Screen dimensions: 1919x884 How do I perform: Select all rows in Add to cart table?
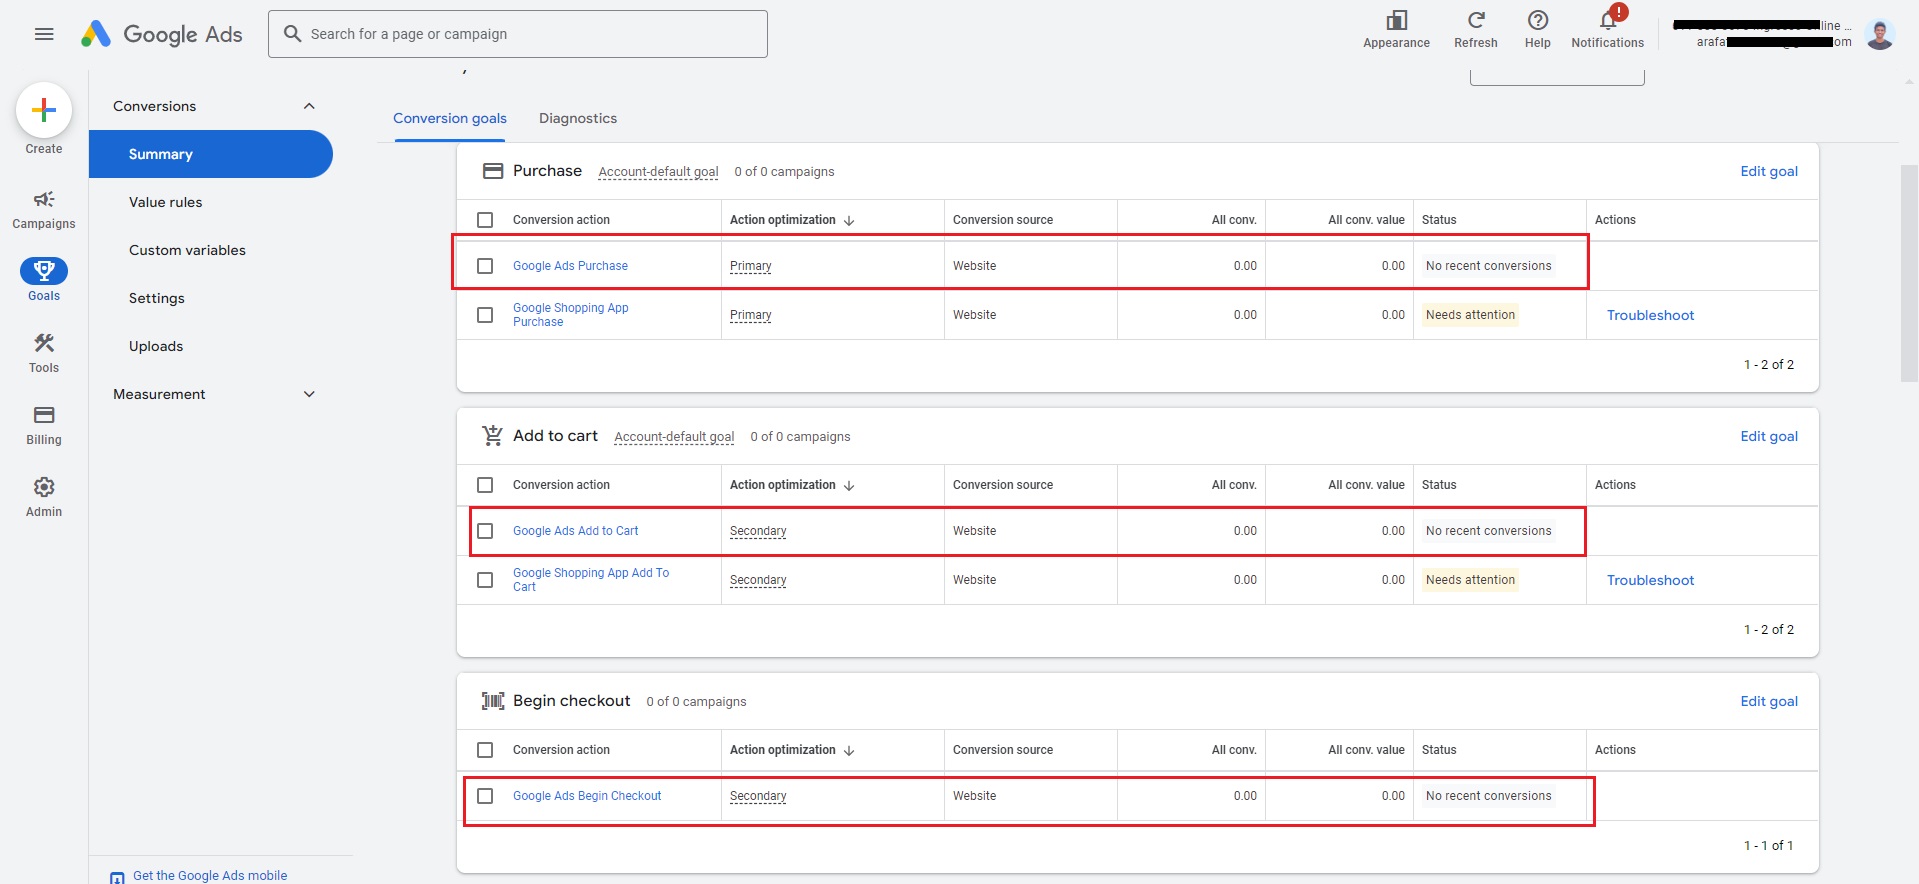pos(485,485)
